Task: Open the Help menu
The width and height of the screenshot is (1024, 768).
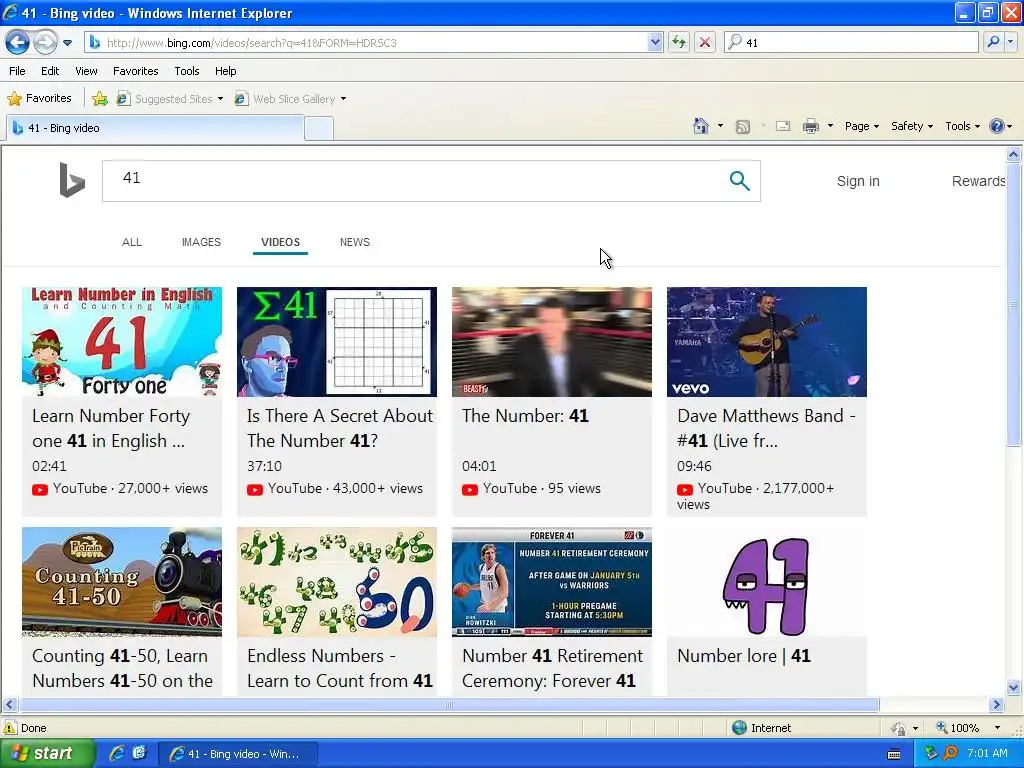Action: click(226, 71)
